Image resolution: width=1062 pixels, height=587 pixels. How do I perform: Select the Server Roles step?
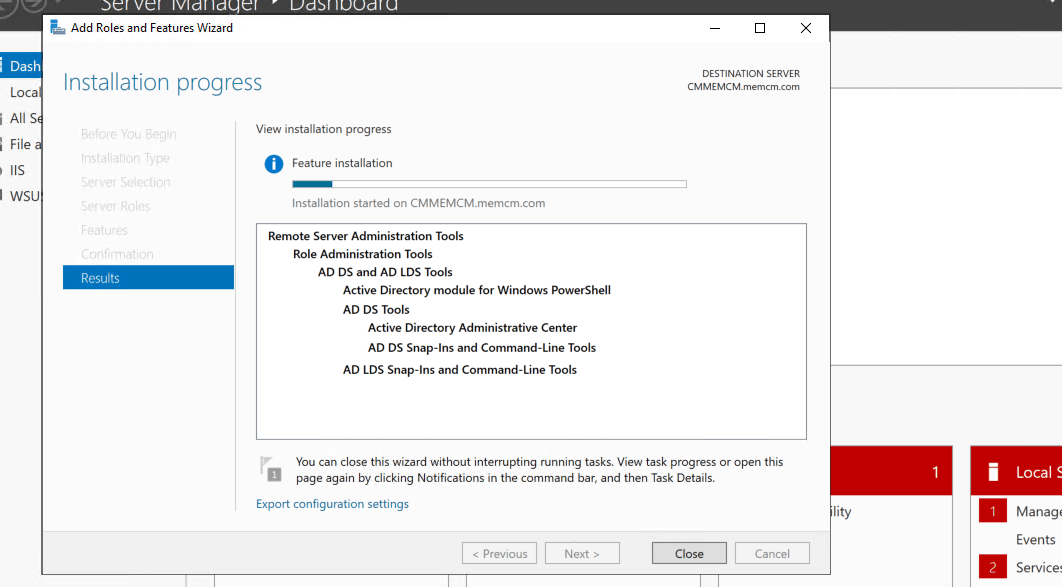point(115,206)
